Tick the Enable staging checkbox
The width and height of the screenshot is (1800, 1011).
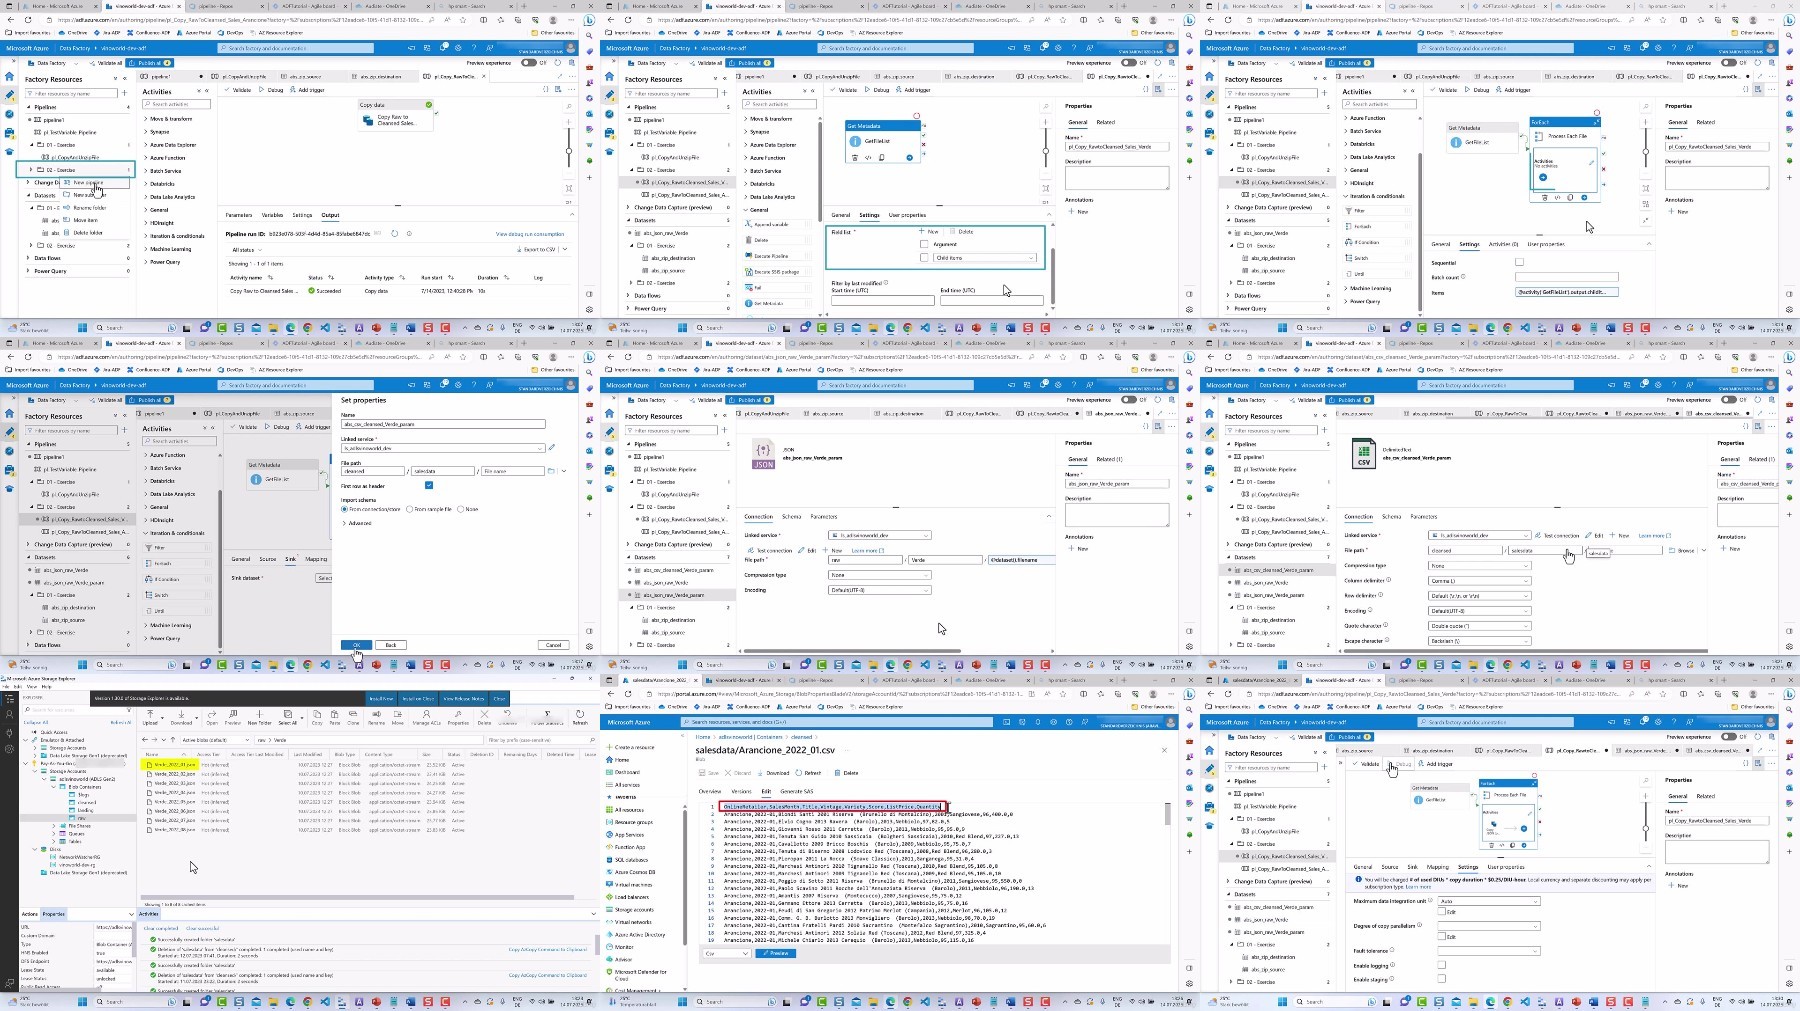click(x=1441, y=979)
